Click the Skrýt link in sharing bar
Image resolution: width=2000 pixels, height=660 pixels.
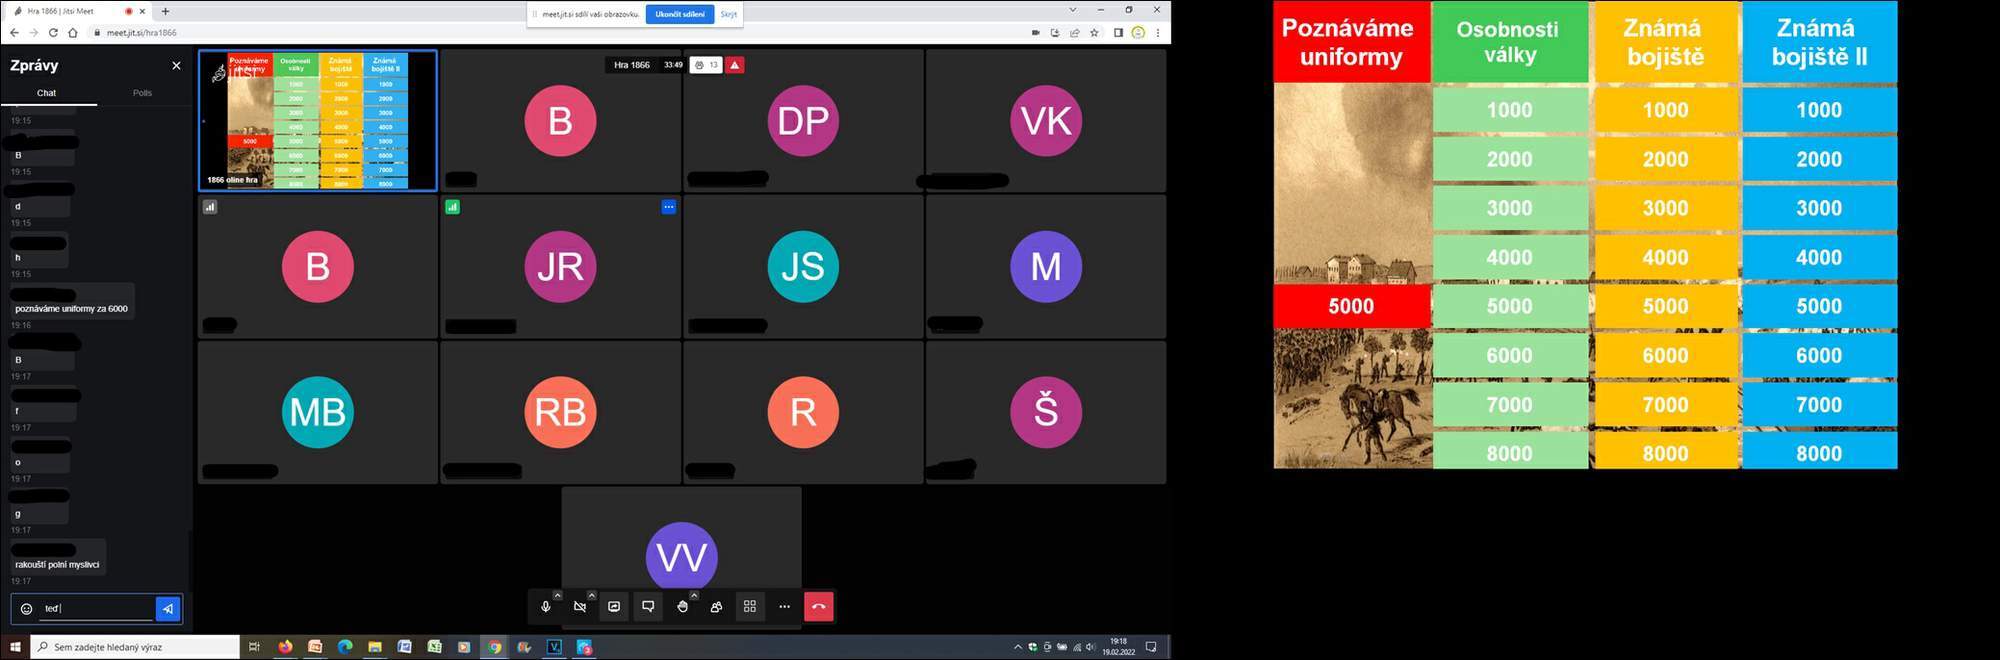729,14
